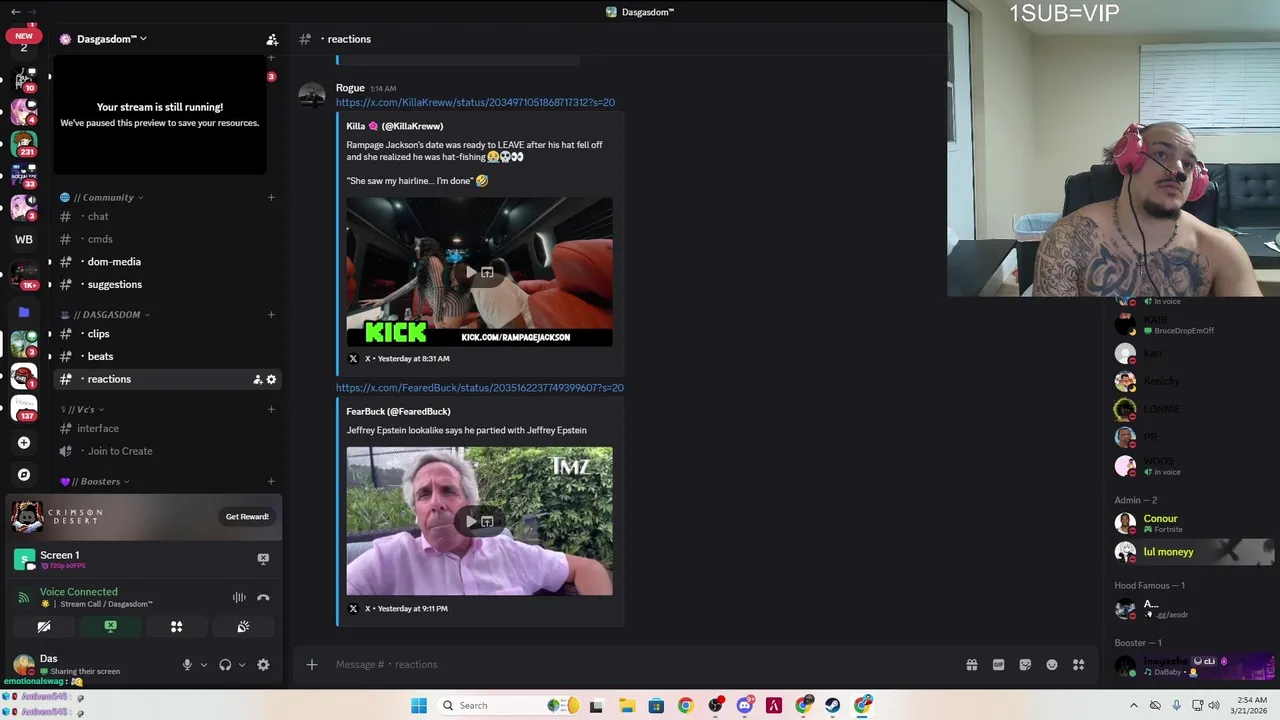Open Steam from the taskbar
The width and height of the screenshot is (1280, 720).
point(833,706)
